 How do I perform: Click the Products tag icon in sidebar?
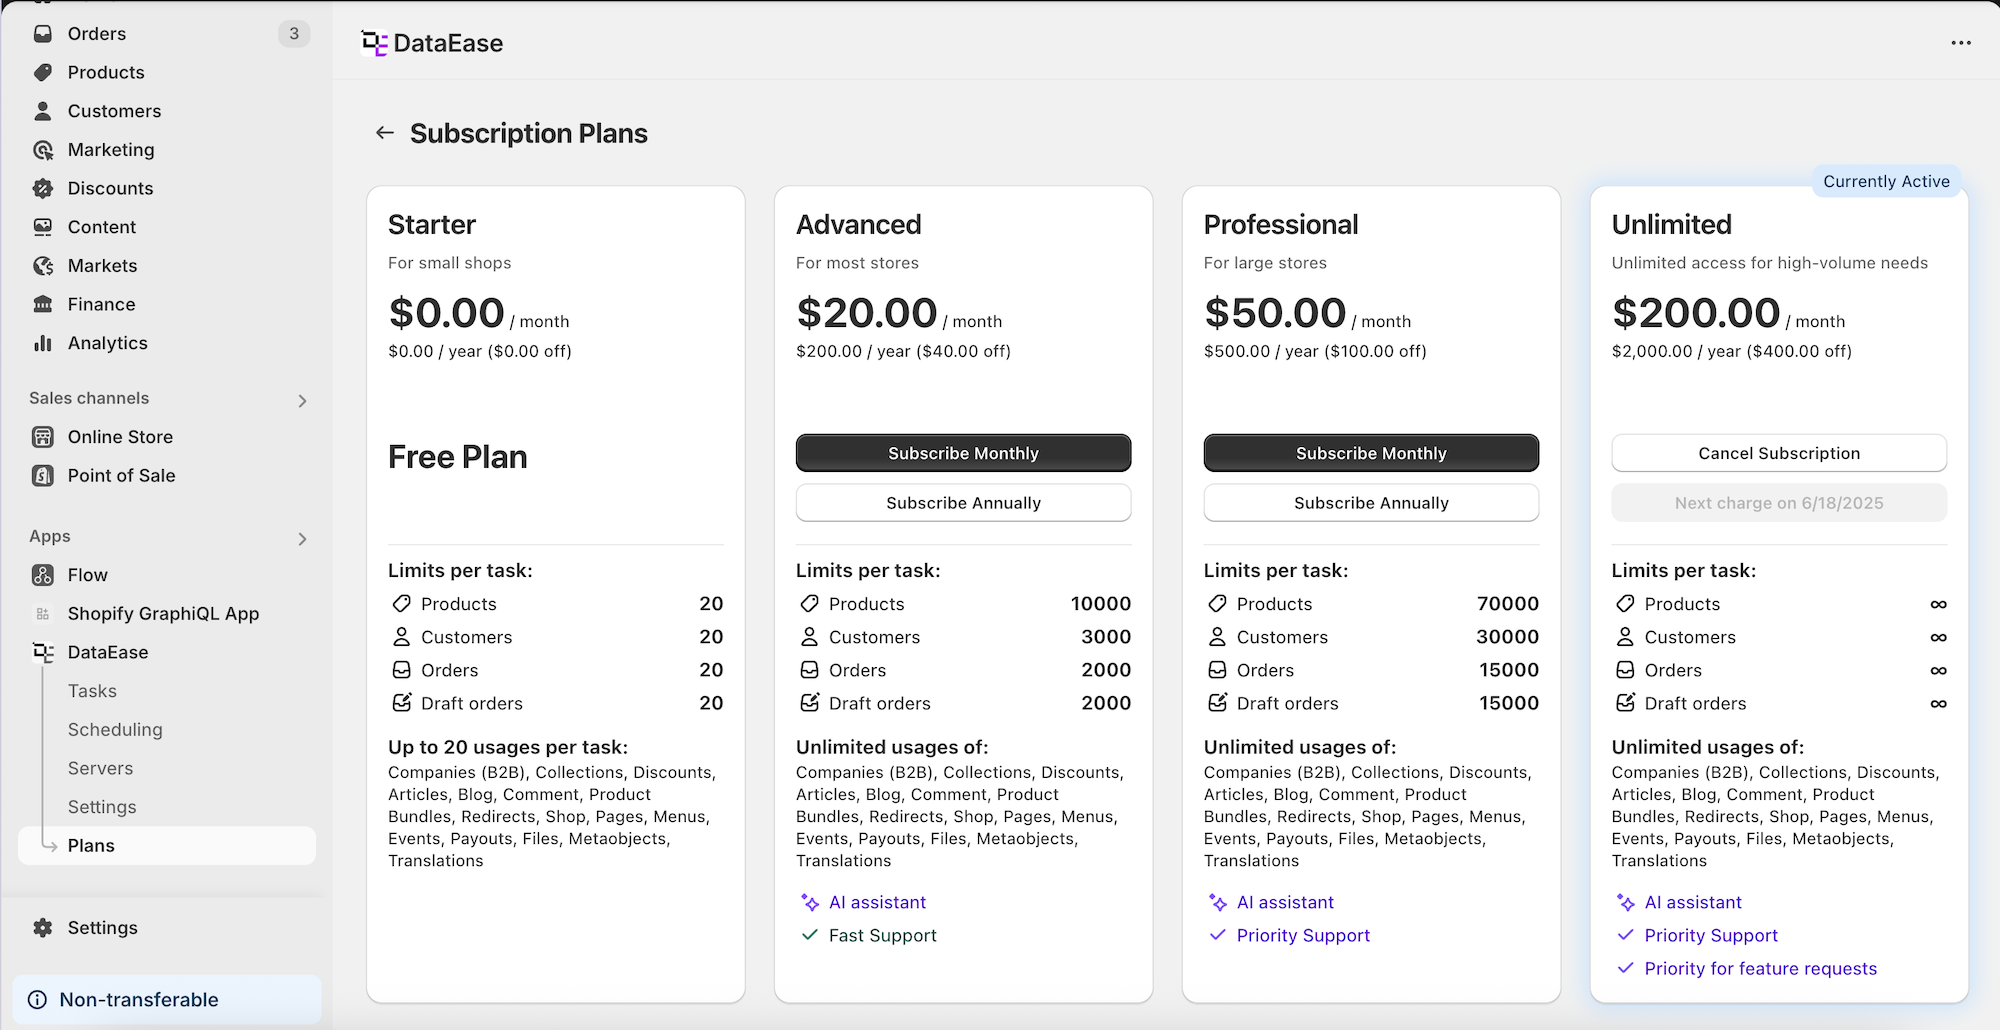click(43, 72)
